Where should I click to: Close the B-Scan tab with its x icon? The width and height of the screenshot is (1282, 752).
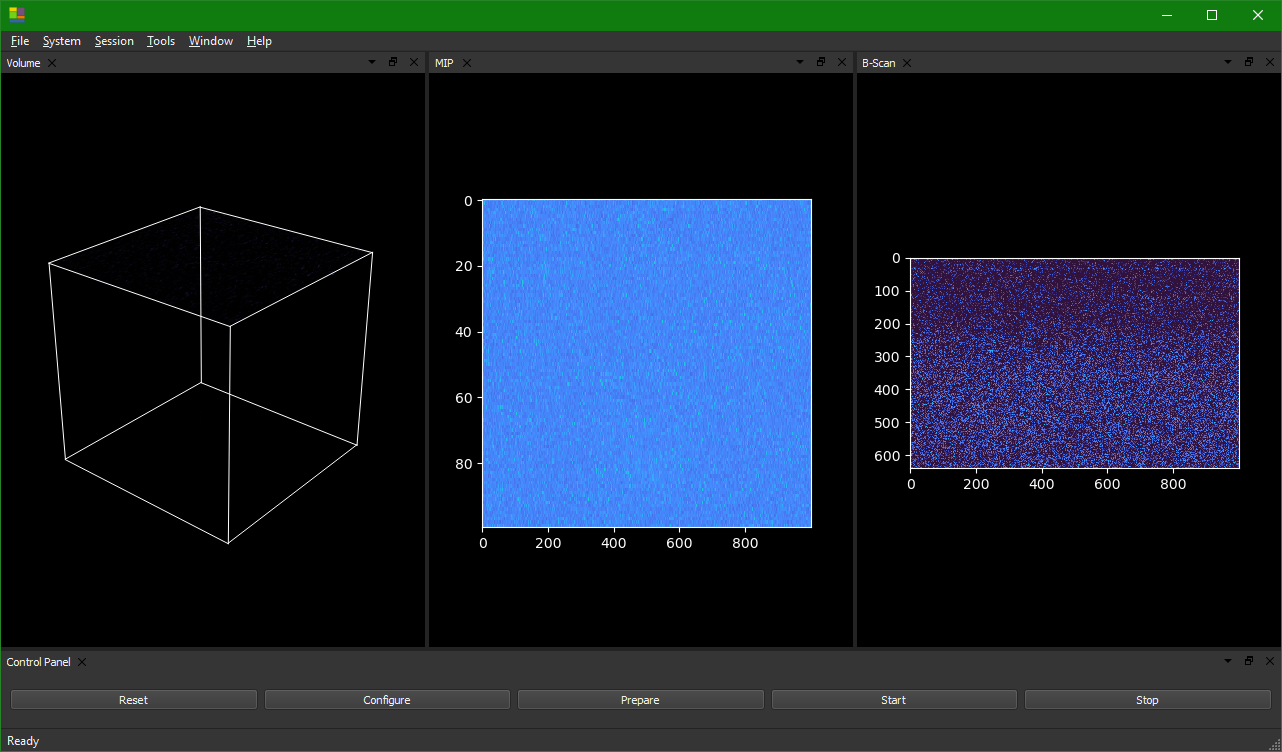(x=906, y=63)
